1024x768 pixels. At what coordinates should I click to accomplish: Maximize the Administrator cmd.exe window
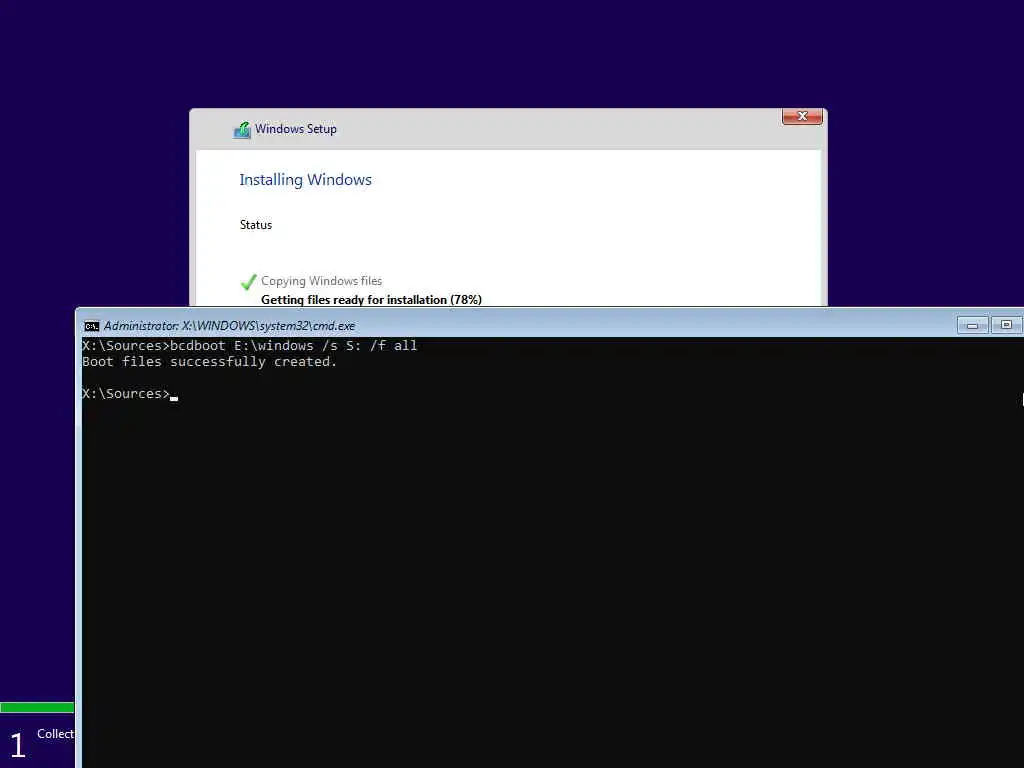pyautogui.click(x=1006, y=325)
